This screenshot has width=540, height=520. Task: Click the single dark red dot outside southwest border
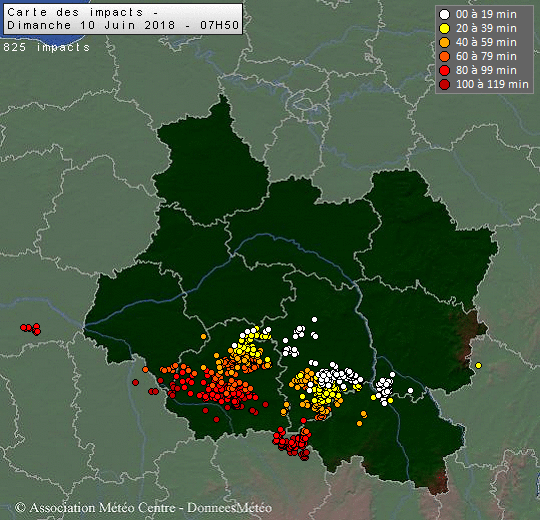(135, 383)
